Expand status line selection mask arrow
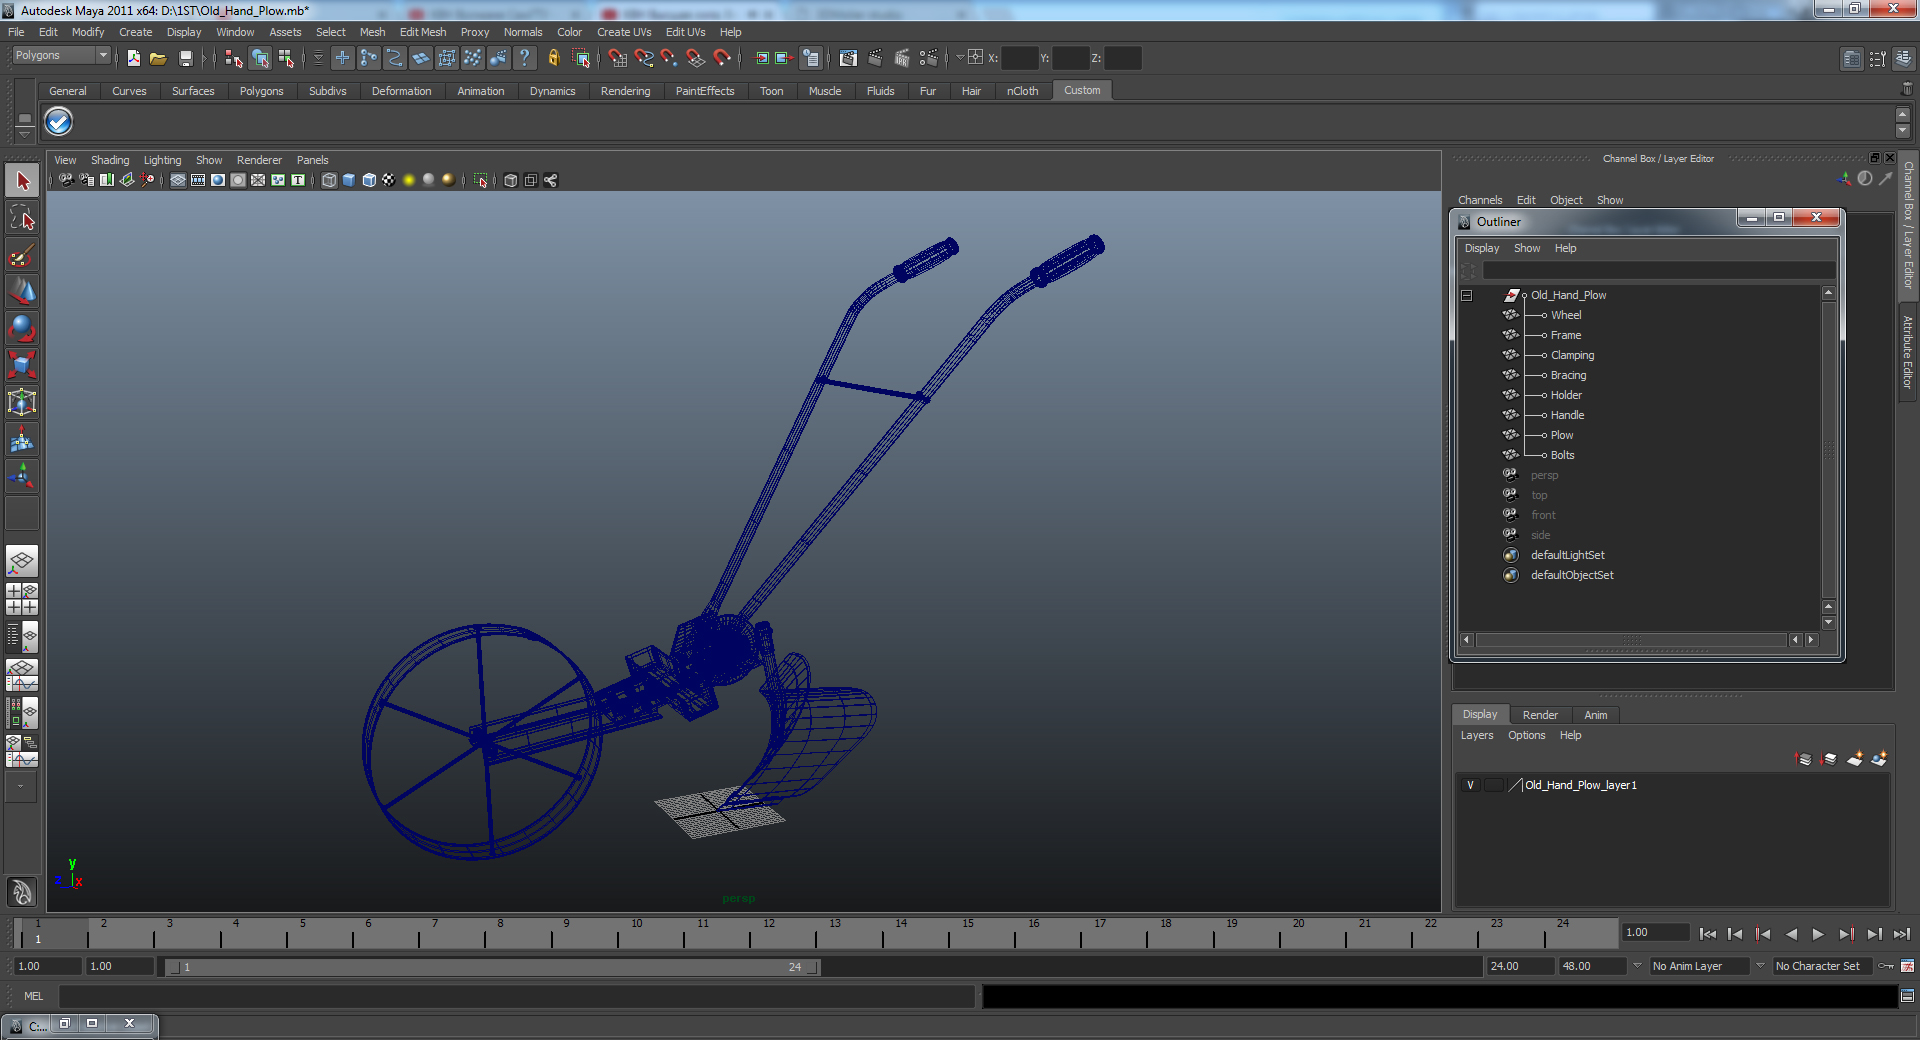 pyautogui.click(x=318, y=58)
